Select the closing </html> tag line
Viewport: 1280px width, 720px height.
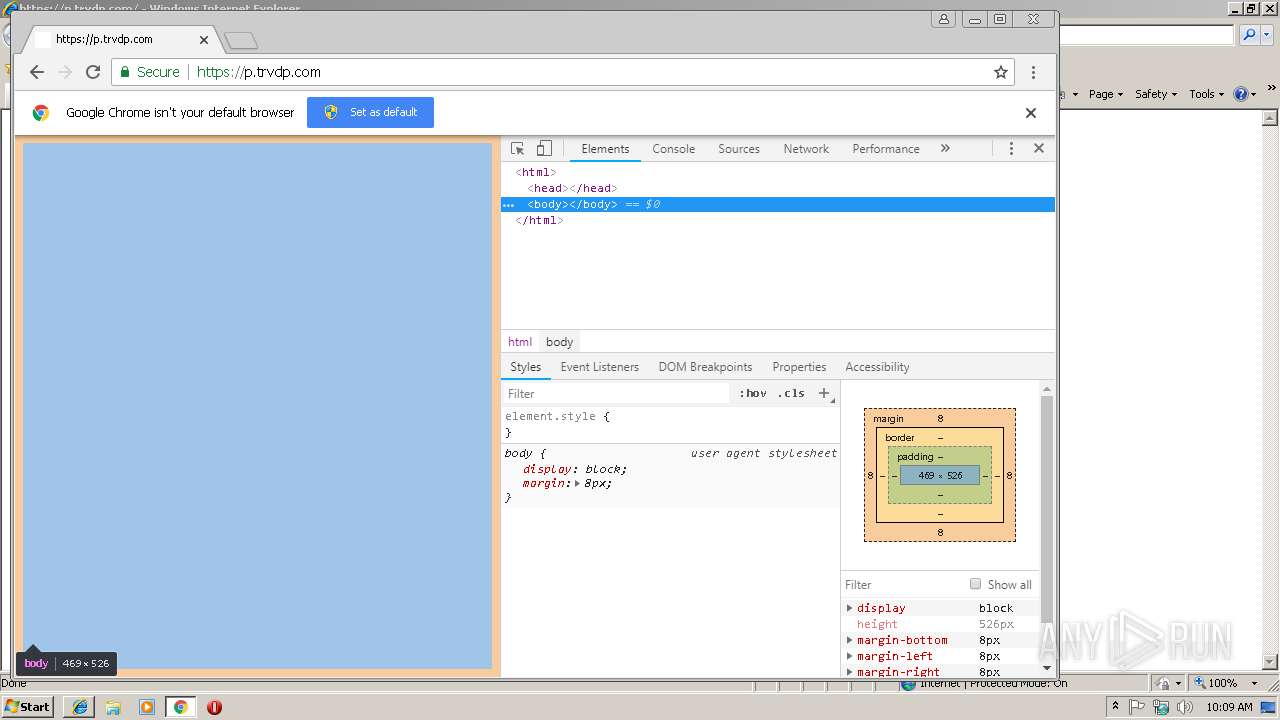539,220
